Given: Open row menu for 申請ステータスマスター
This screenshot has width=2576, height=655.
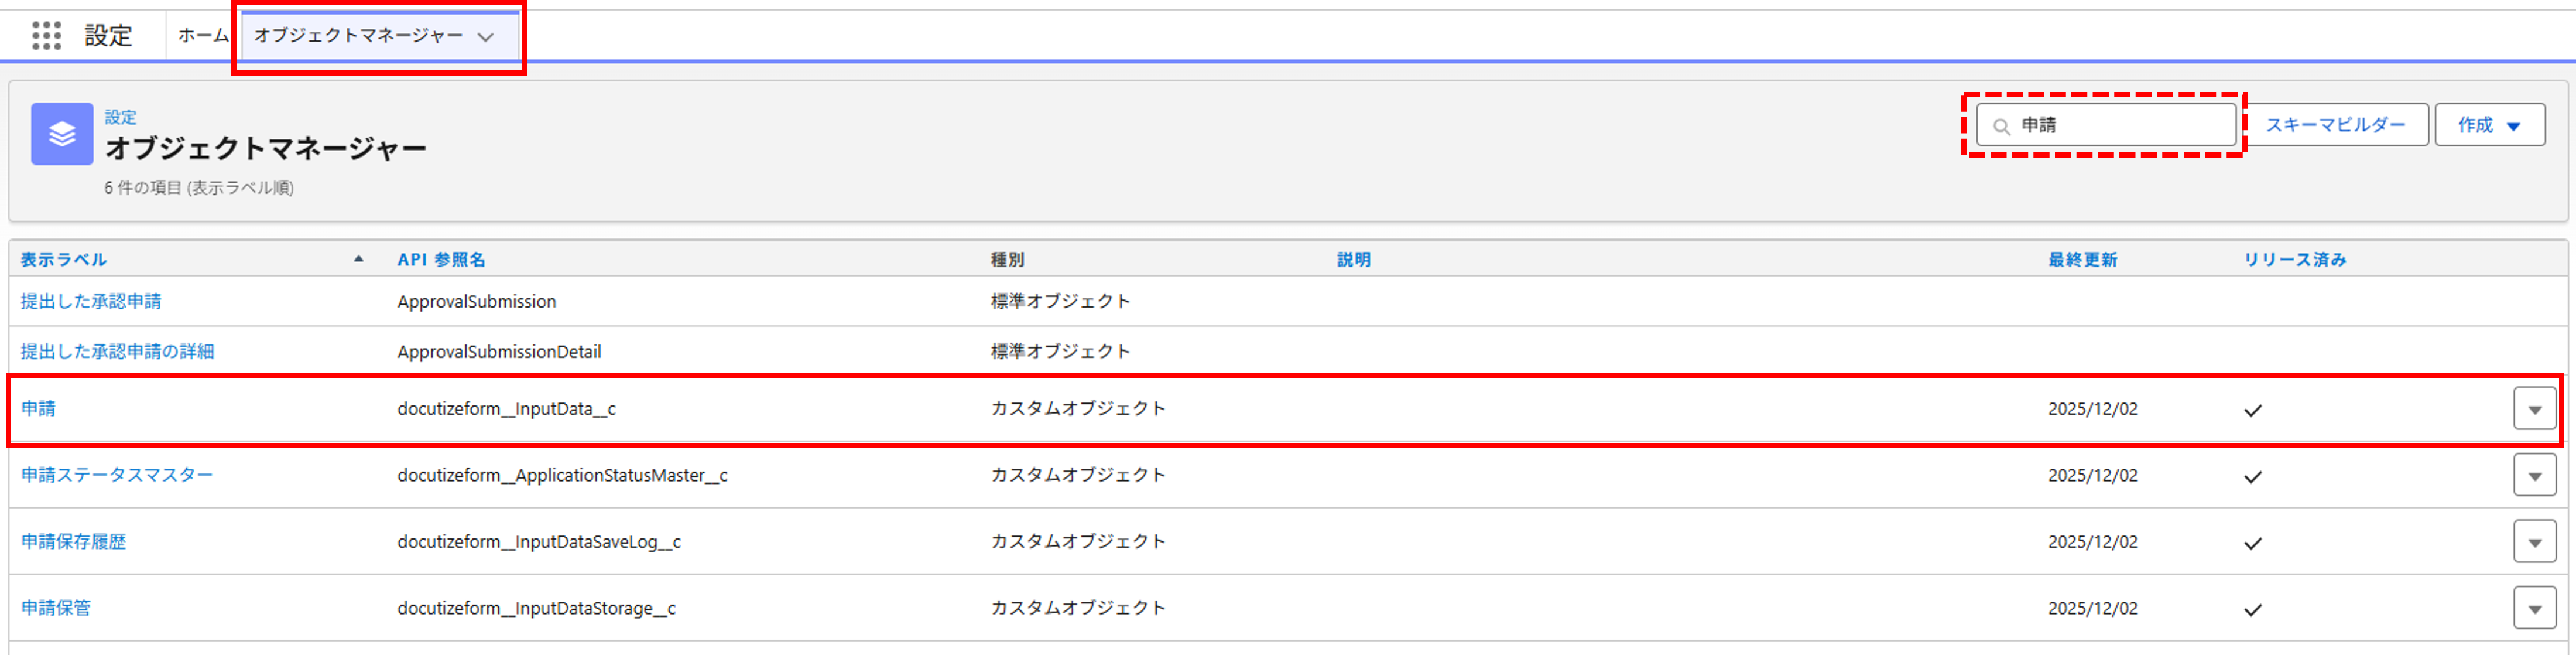Looking at the screenshot, I should [x=2534, y=476].
